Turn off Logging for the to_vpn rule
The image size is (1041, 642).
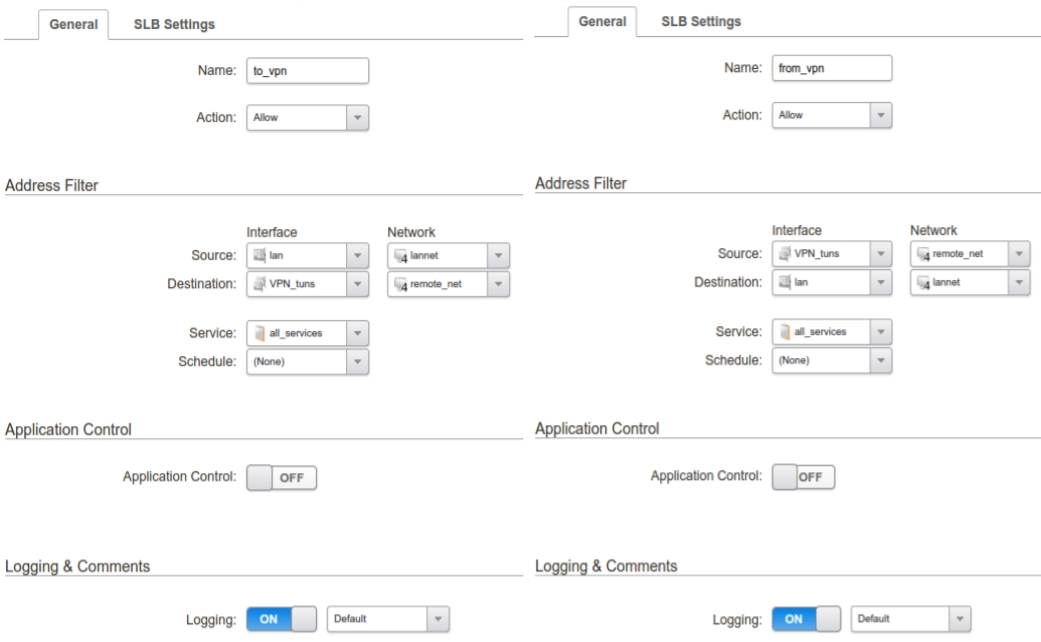coord(281,619)
